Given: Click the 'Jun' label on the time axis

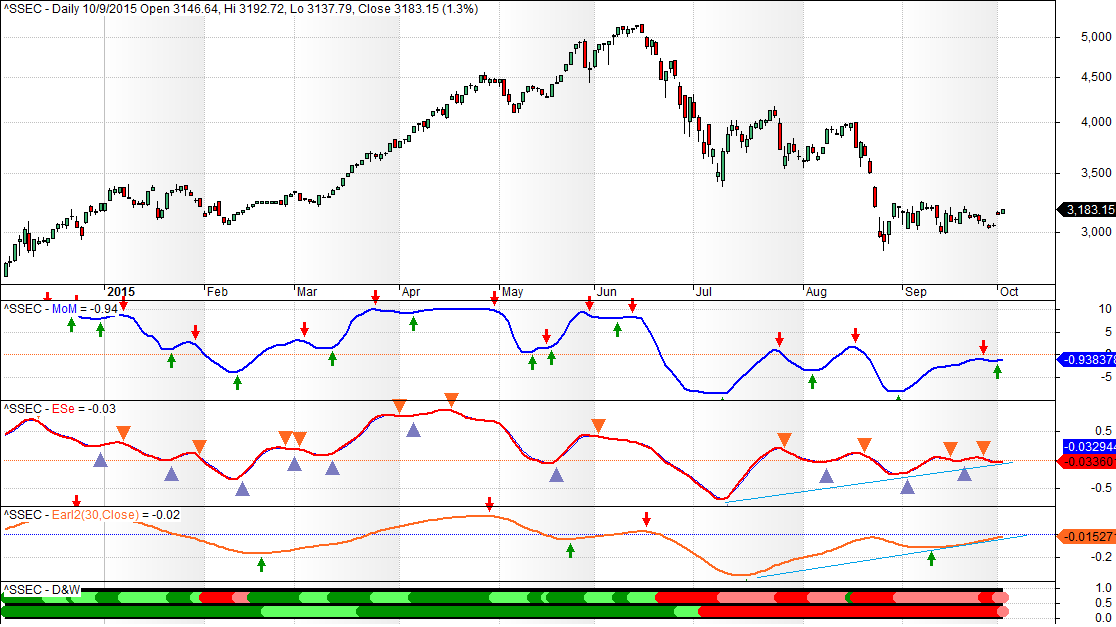Looking at the screenshot, I should coord(606,292).
